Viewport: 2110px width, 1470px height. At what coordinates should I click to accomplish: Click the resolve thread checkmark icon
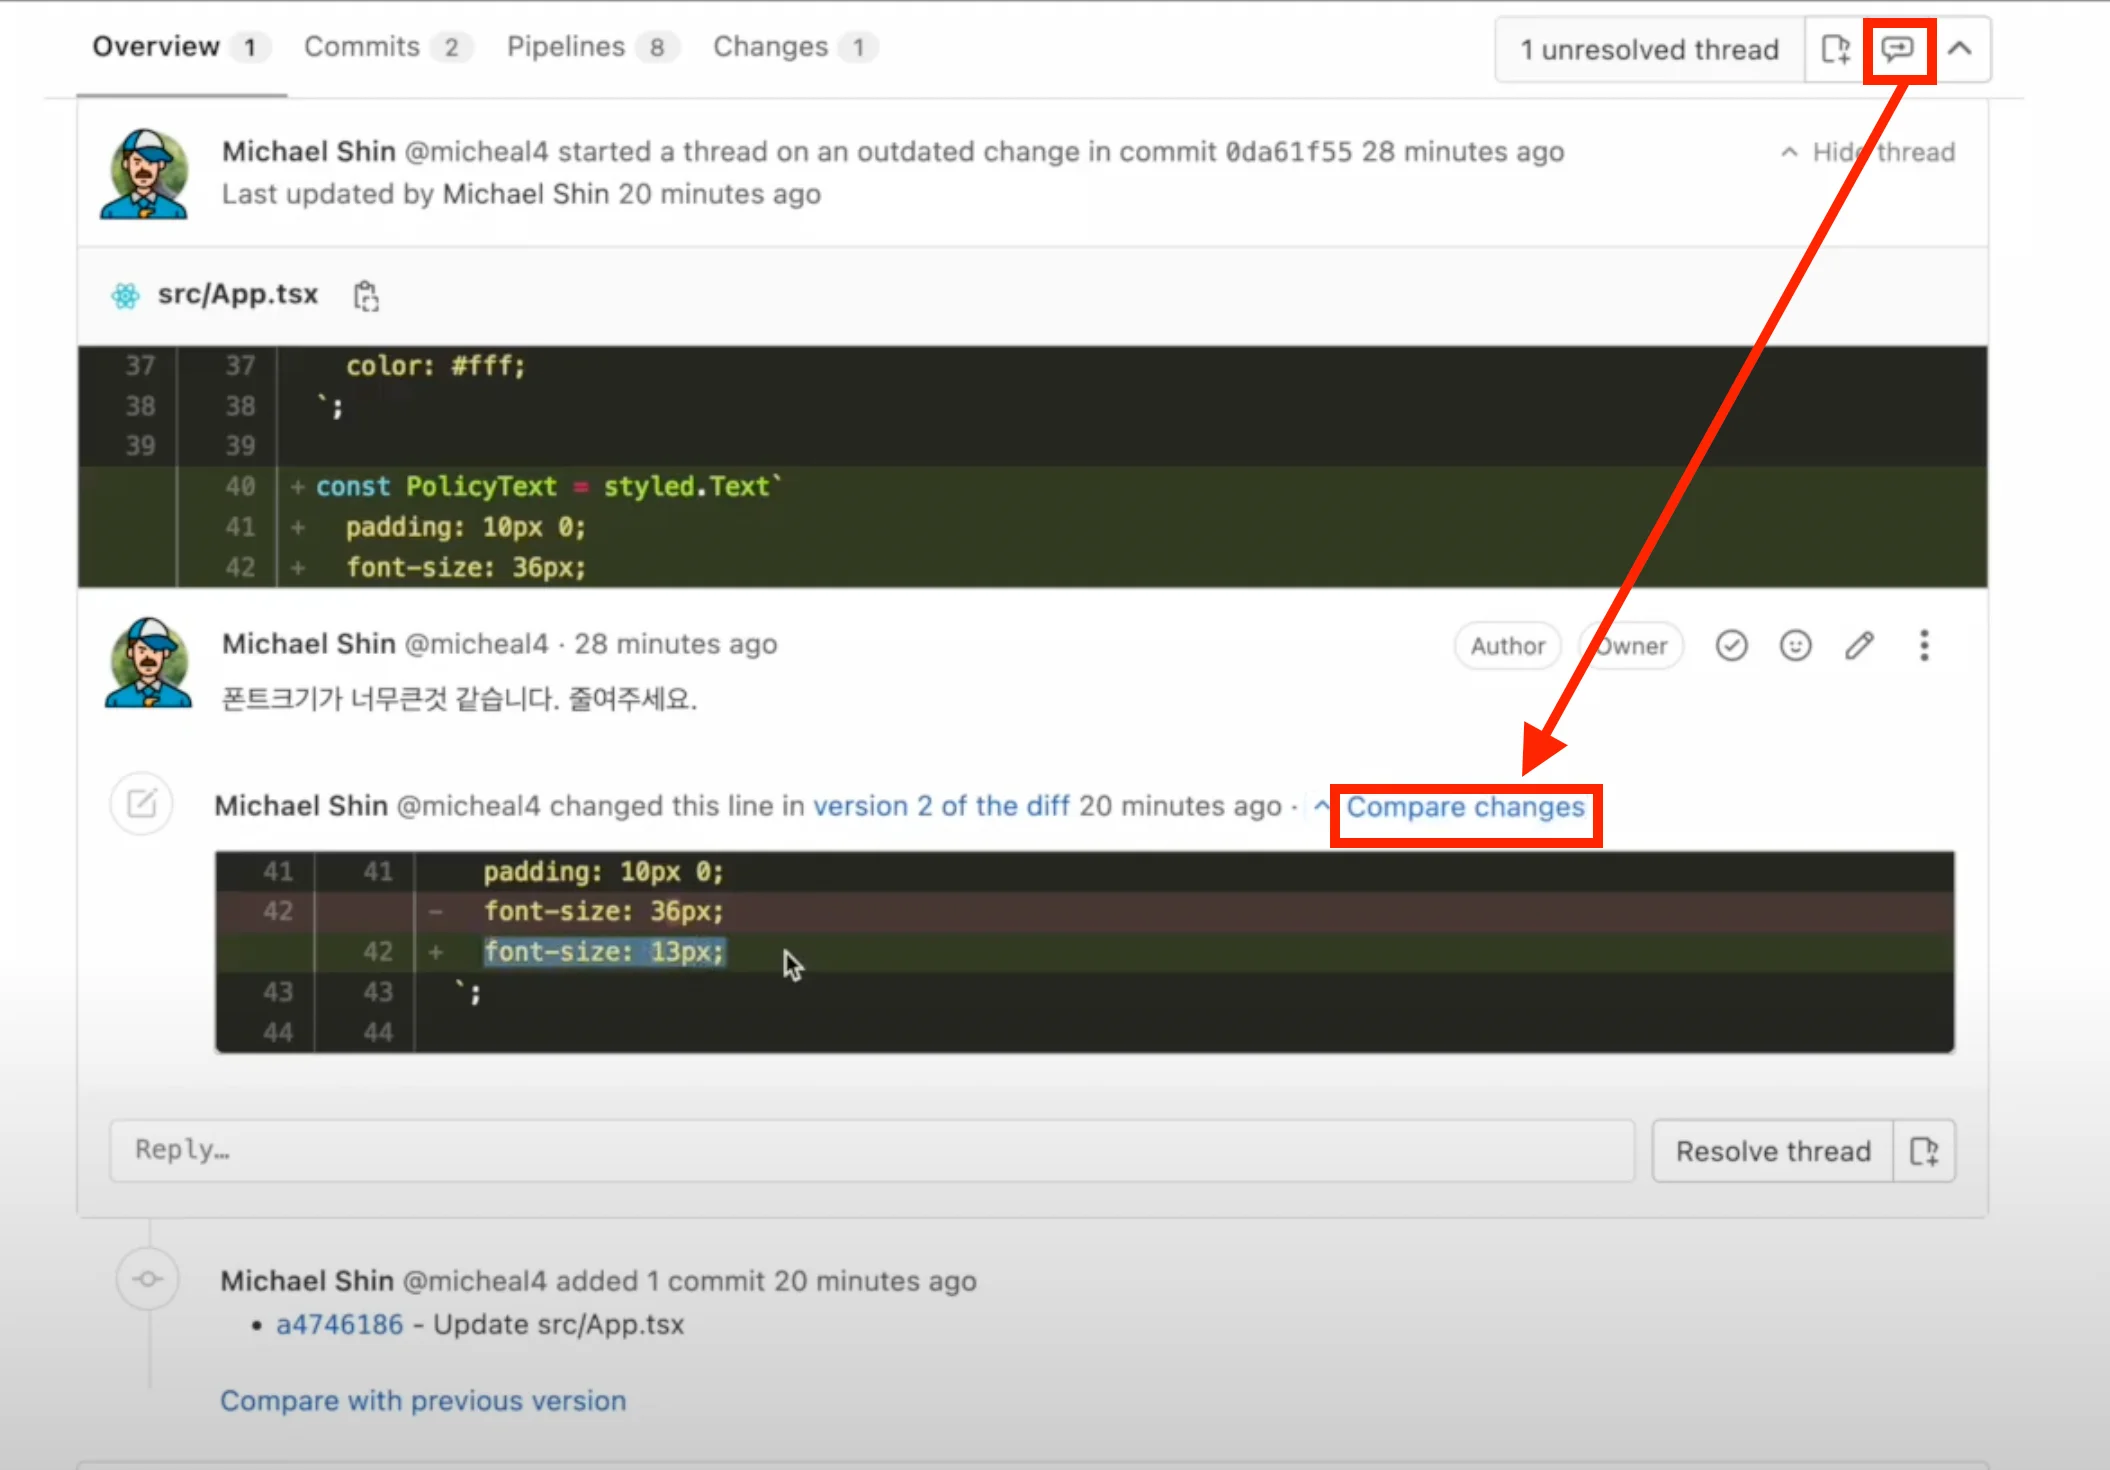tap(1731, 646)
